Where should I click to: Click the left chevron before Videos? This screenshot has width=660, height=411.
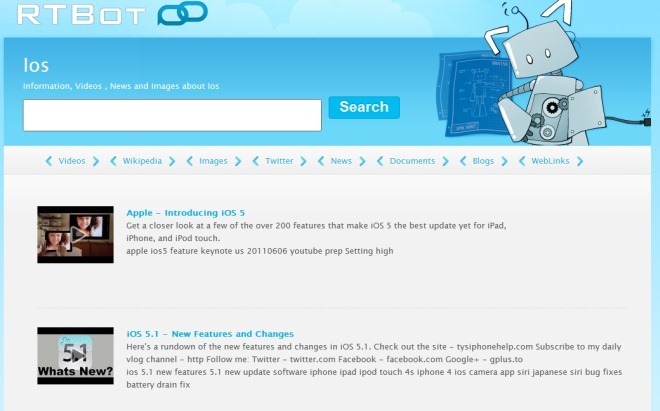pos(49,161)
